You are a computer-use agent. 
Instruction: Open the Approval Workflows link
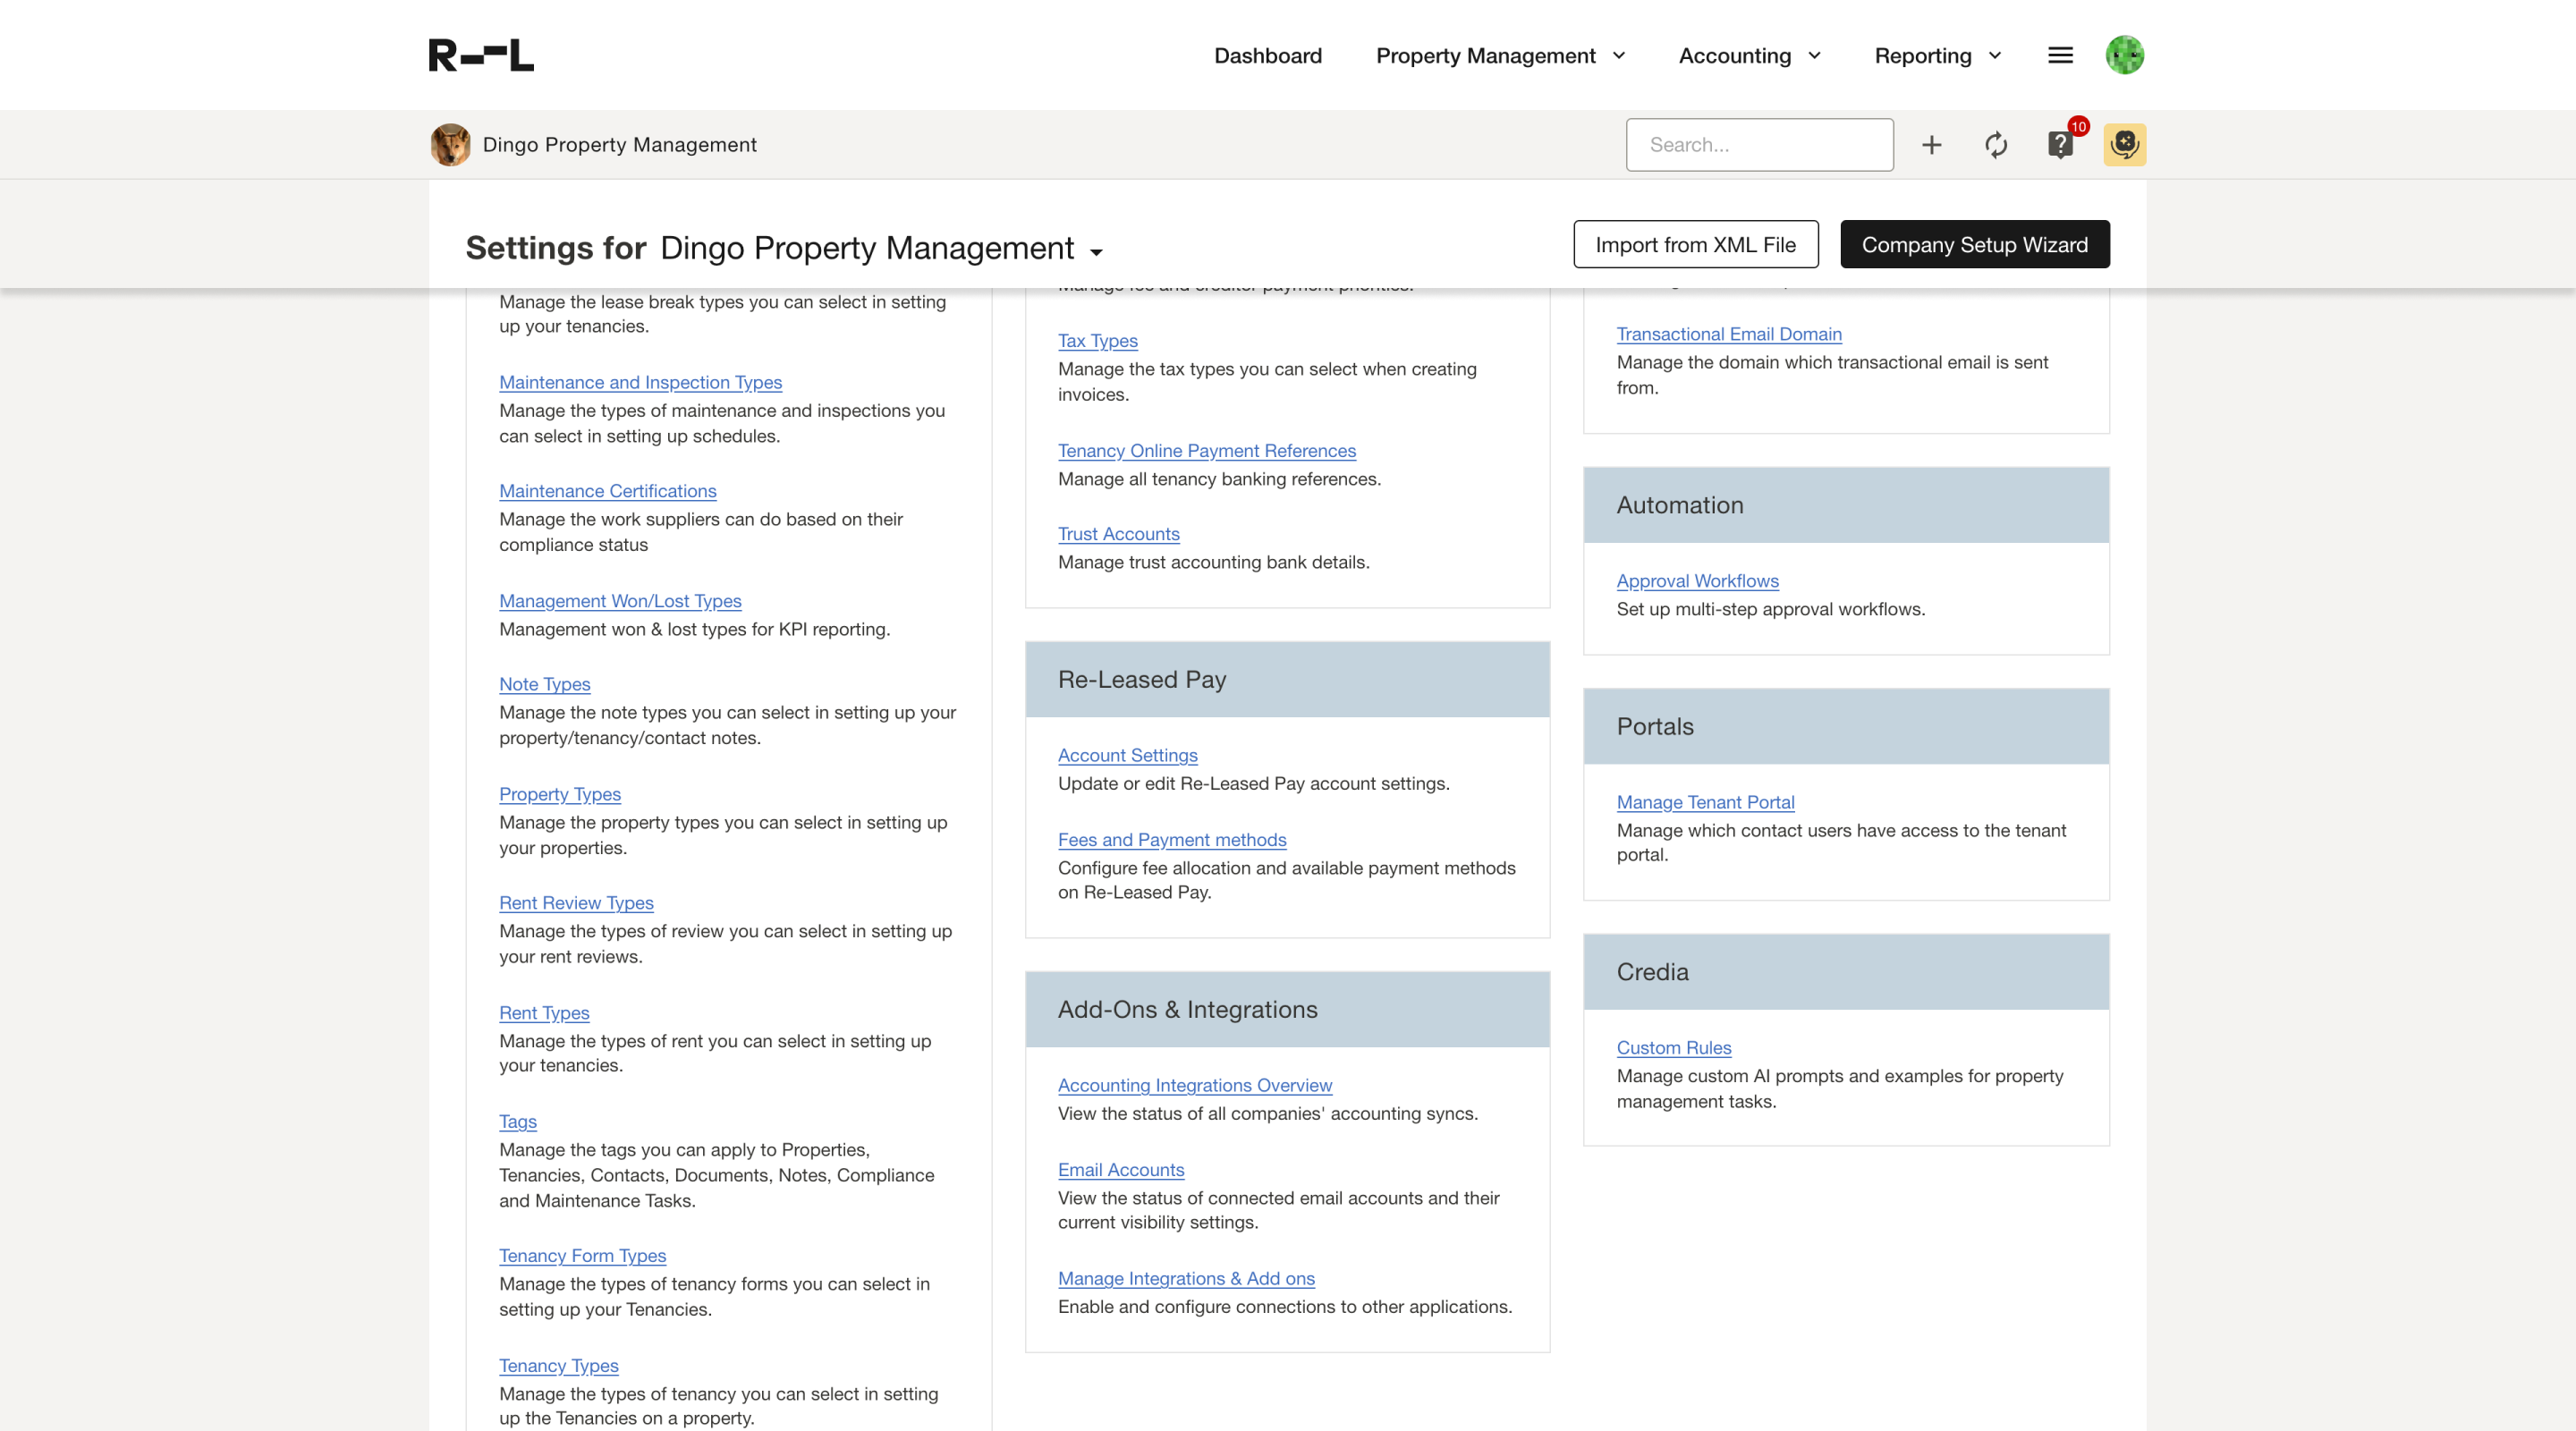1697,581
